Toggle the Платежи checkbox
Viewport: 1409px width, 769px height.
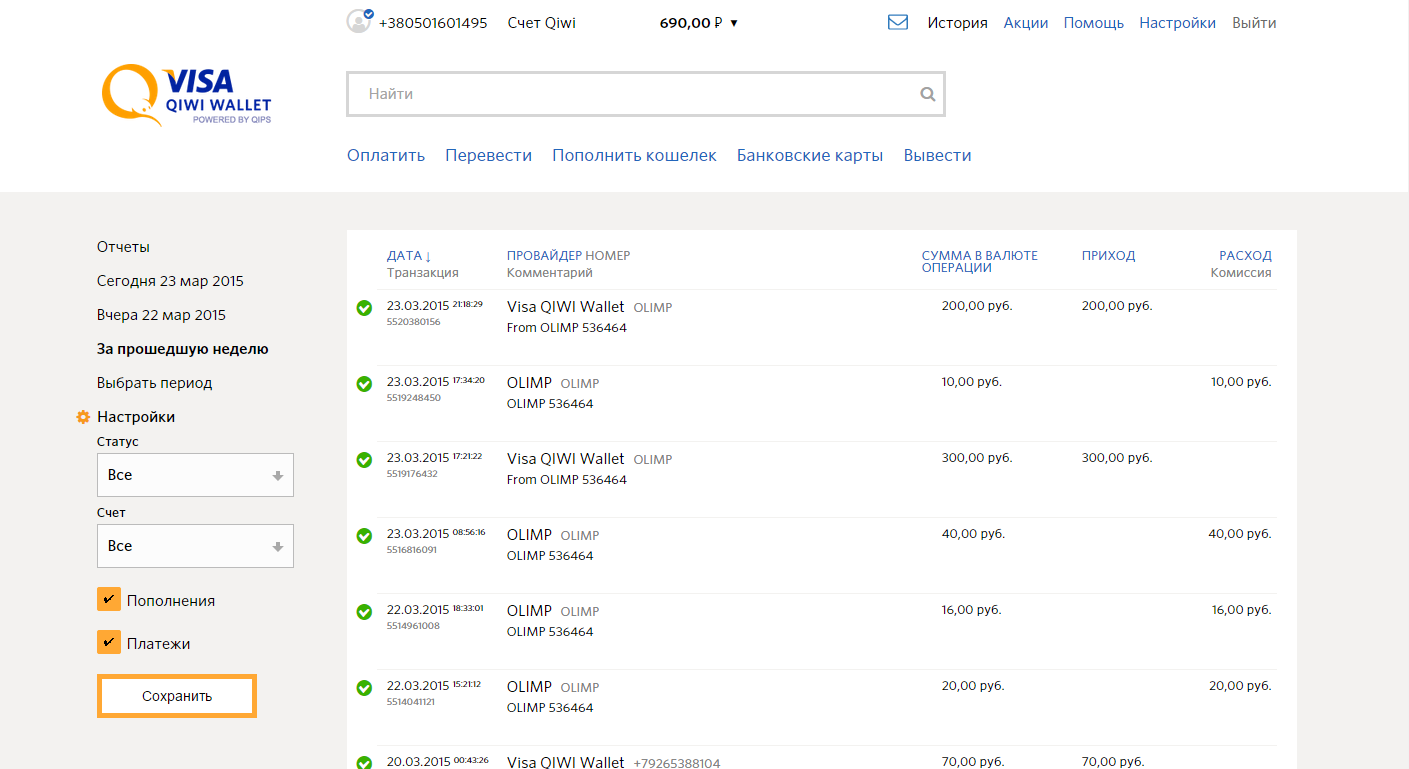point(109,642)
